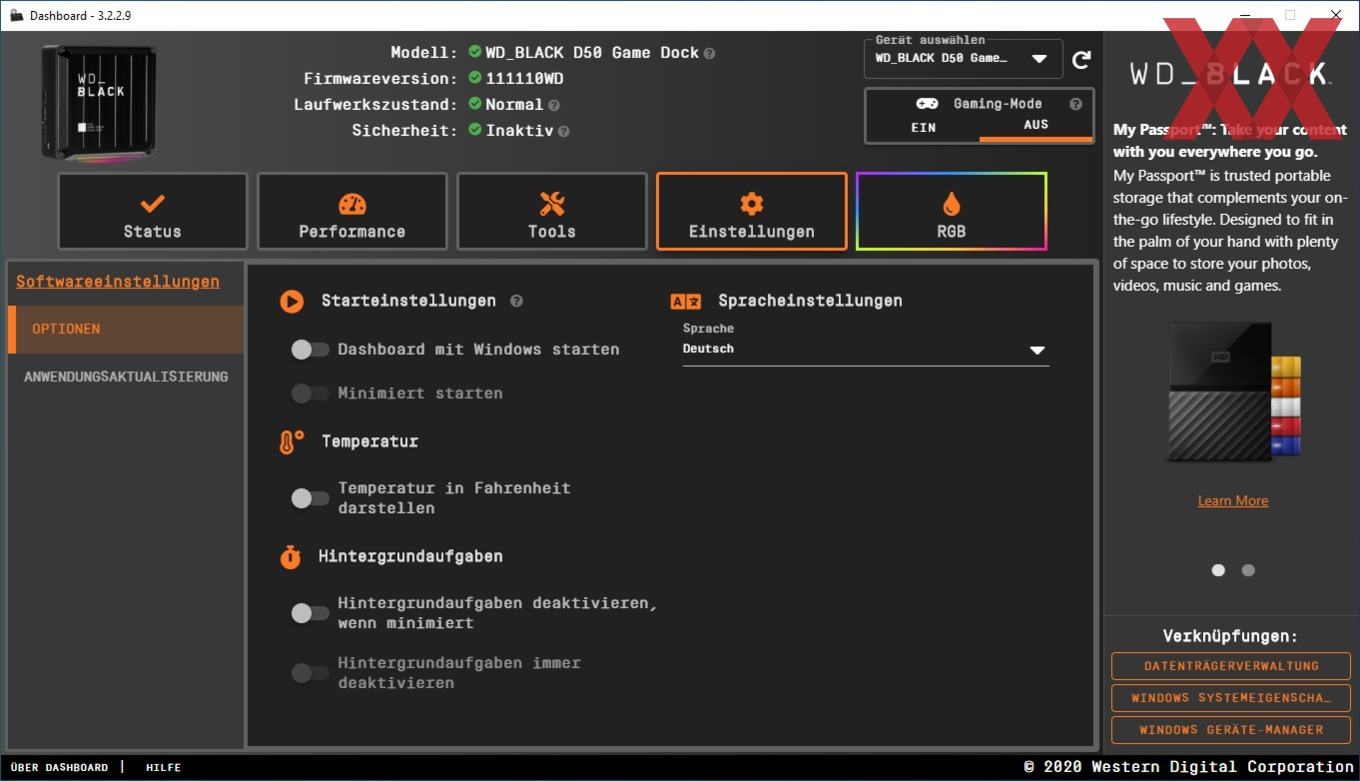Screen dimensions: 1360x781
Task: Open the RGB tab
Action: click(952, 211)
